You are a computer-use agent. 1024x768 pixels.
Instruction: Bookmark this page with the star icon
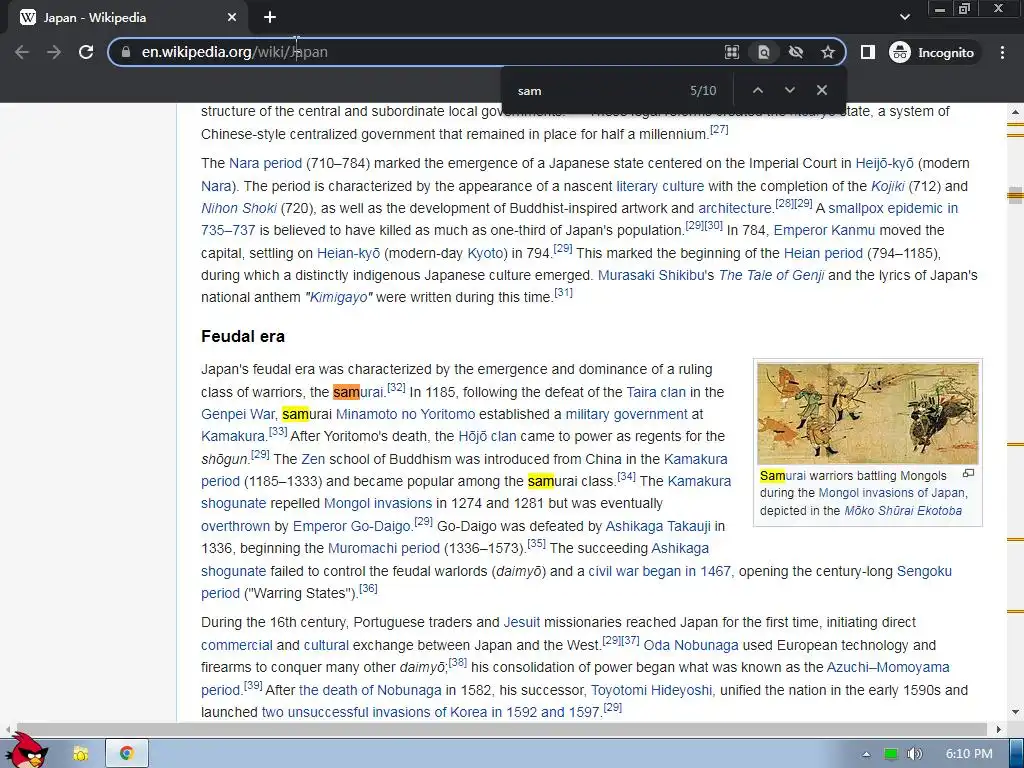pyautogui.click(x=827, y=52)
